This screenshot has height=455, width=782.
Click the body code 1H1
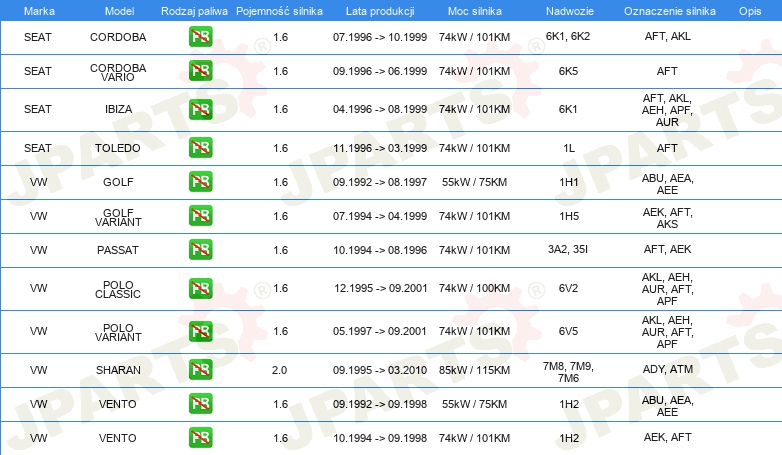pos(569,182)
